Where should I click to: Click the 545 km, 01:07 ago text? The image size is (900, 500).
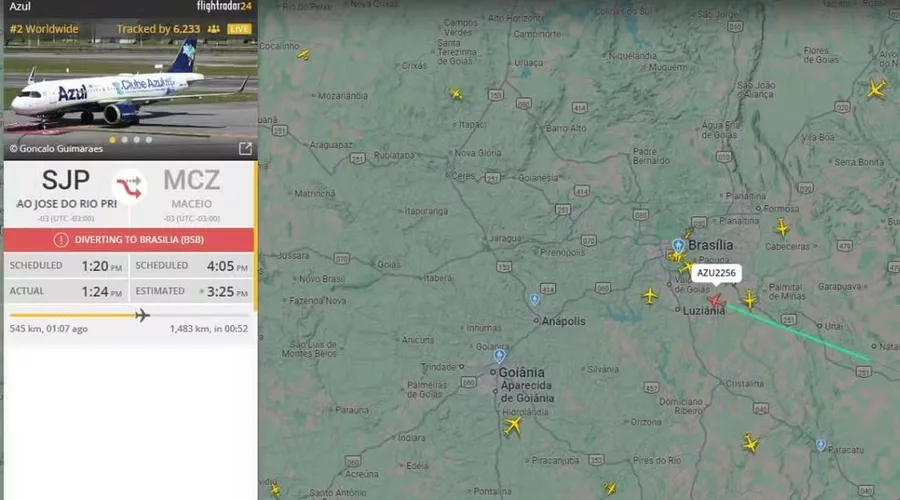point(49,329)
